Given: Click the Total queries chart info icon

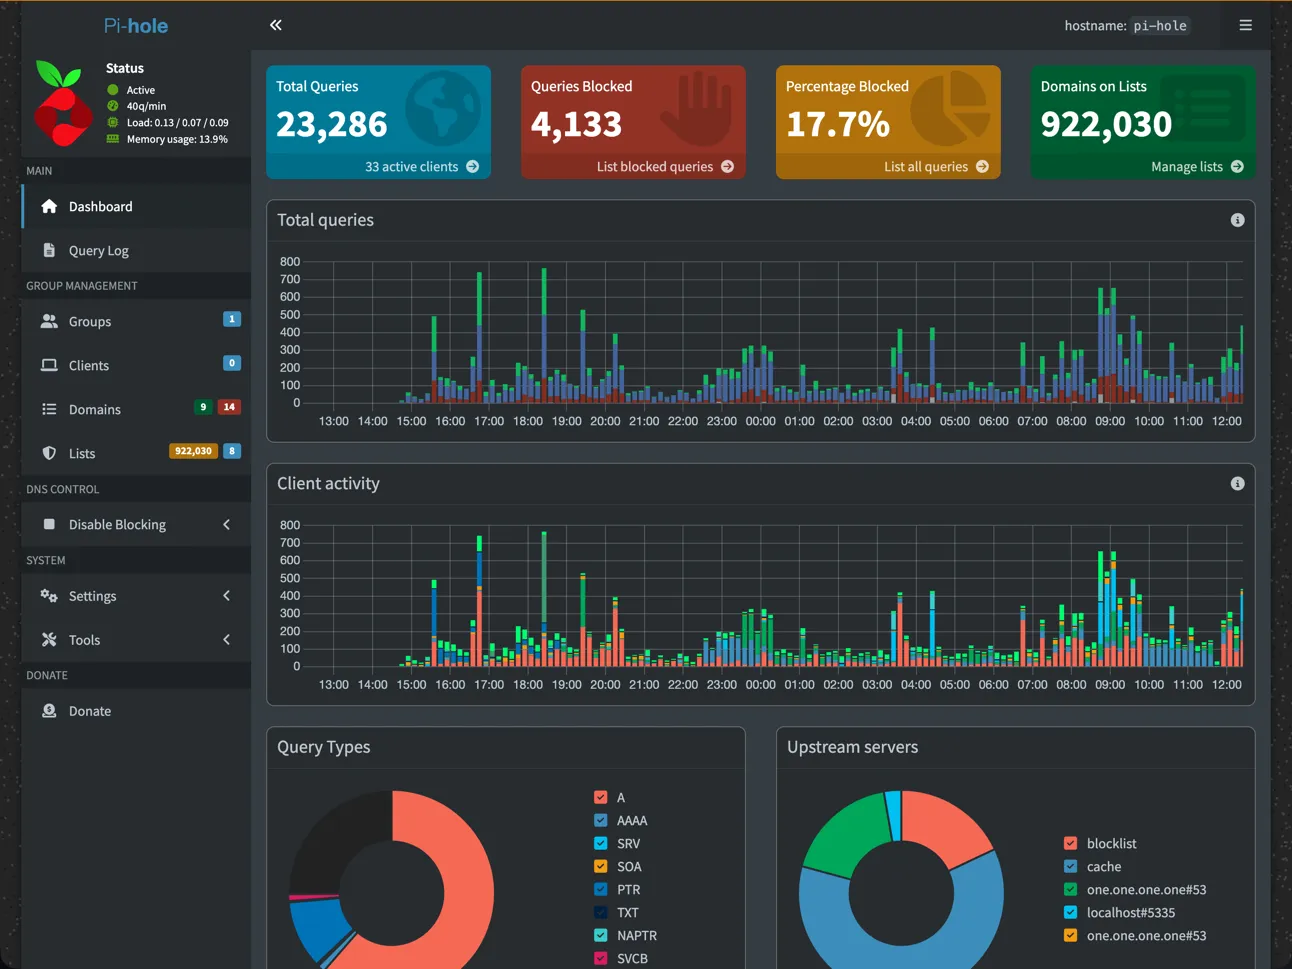Looking at the screenshot, I should 1237,220.
